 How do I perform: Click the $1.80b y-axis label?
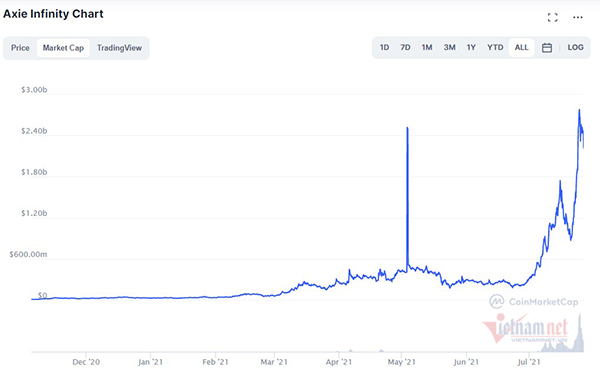point(34,172)
